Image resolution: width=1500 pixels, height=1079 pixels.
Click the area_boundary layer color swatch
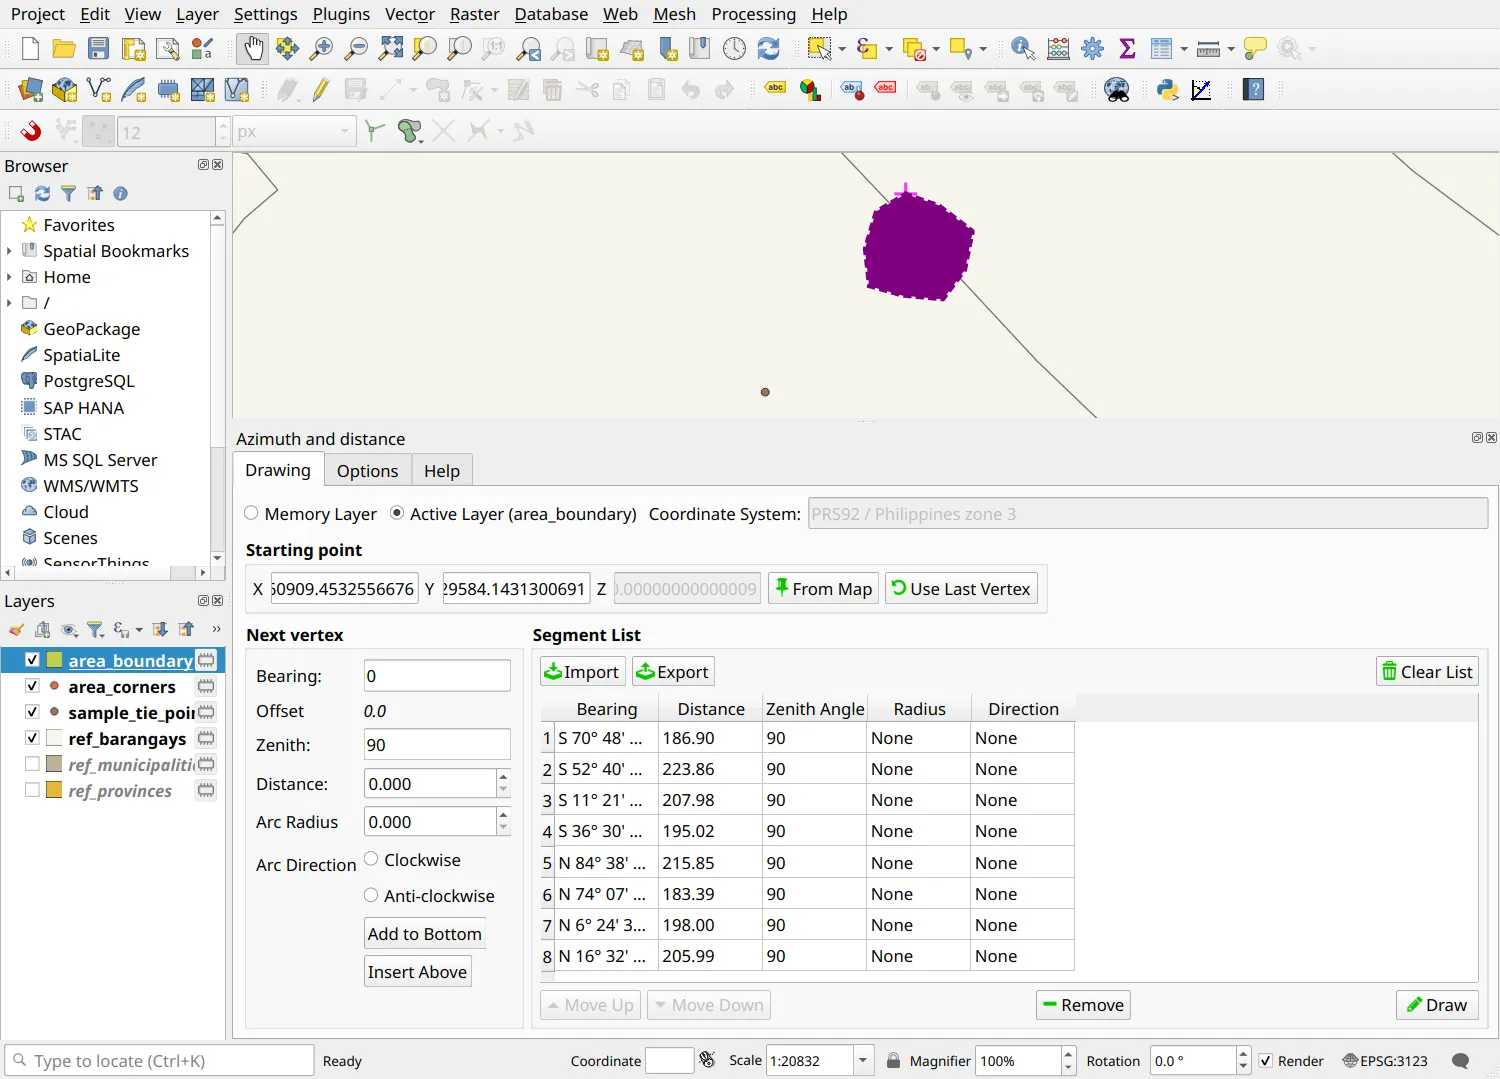click(54, 660)
